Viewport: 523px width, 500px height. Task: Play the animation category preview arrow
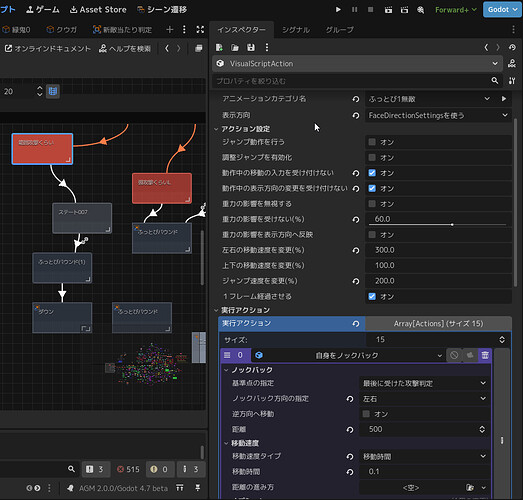(504, 99)
